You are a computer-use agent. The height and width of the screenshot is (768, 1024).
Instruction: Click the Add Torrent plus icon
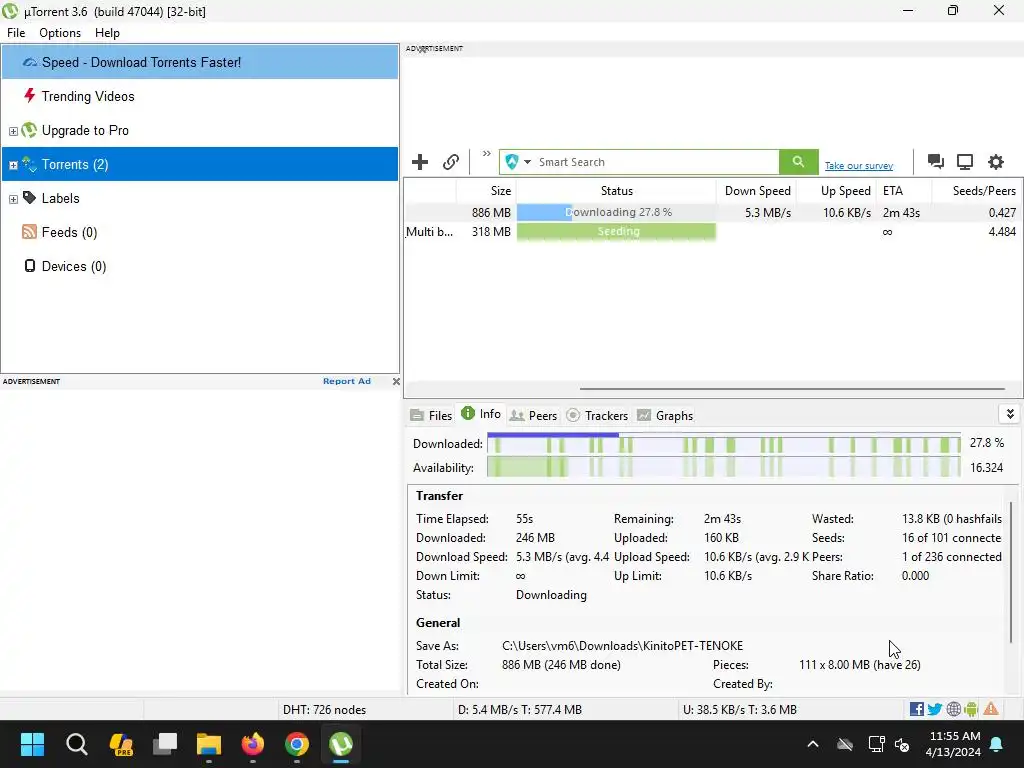coord(420,162)
